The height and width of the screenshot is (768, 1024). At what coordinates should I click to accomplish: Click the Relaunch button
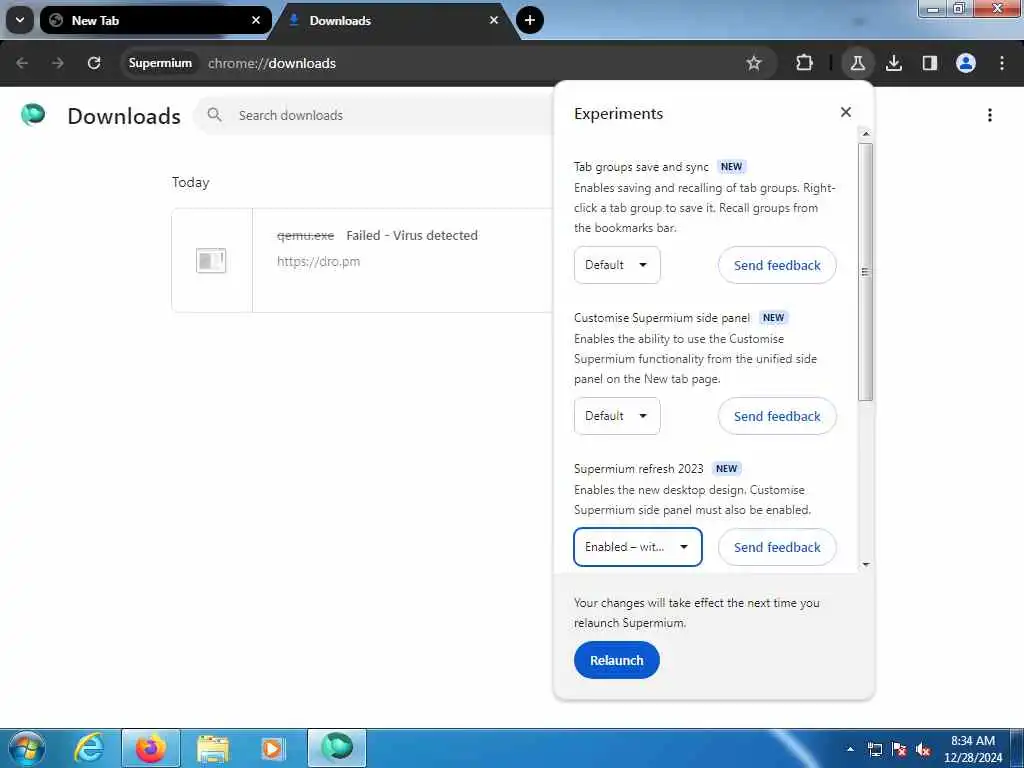(x=616, y=660)
